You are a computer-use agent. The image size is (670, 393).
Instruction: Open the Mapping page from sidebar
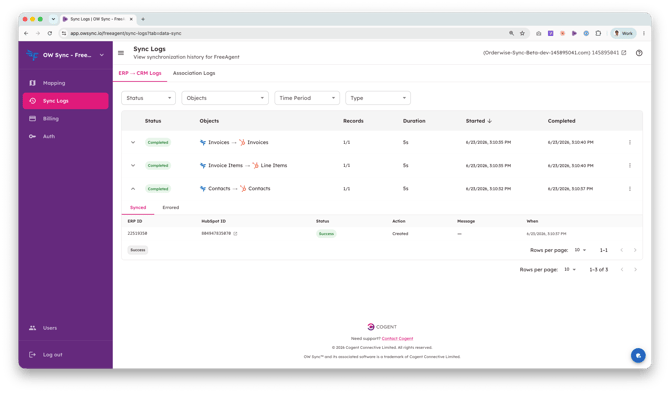65,83
